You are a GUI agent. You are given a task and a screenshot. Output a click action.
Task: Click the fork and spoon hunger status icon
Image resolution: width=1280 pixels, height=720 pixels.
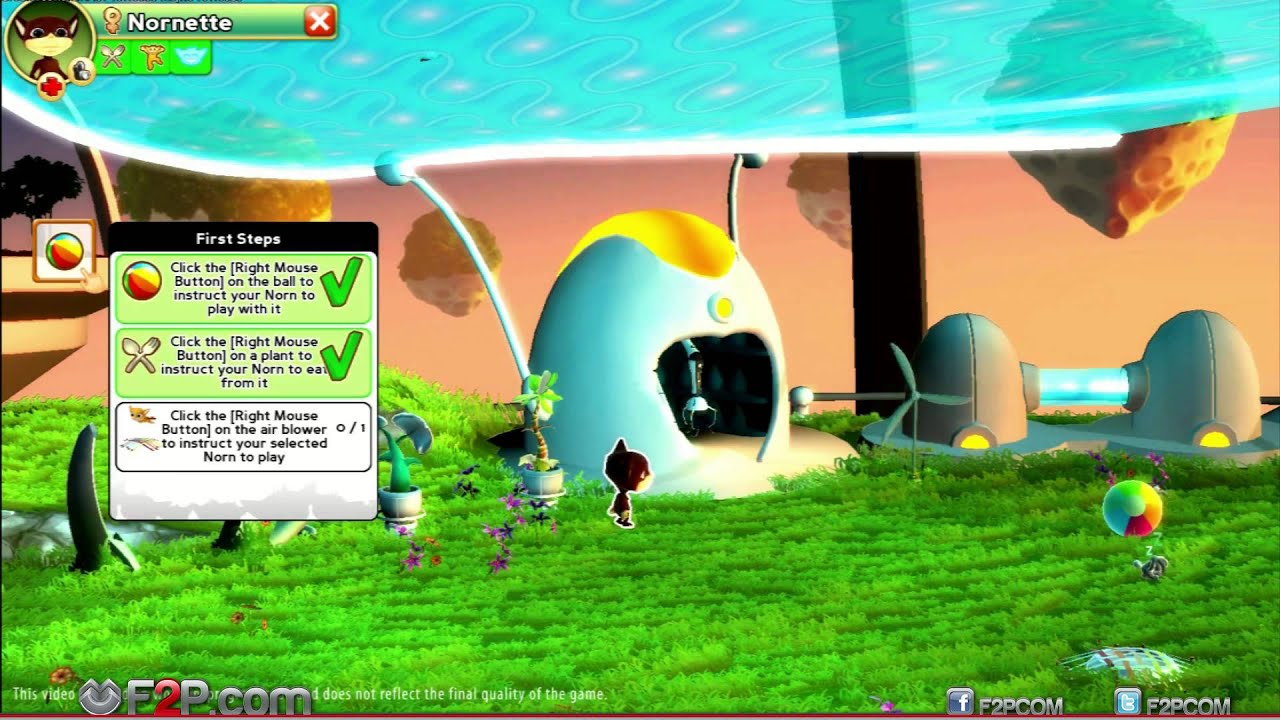click(x=114, y=58)
